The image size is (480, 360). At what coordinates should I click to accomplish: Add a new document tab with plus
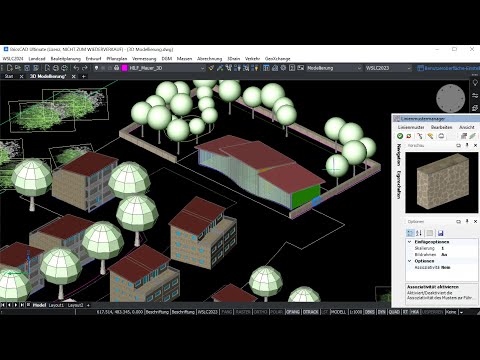(84, 76)
